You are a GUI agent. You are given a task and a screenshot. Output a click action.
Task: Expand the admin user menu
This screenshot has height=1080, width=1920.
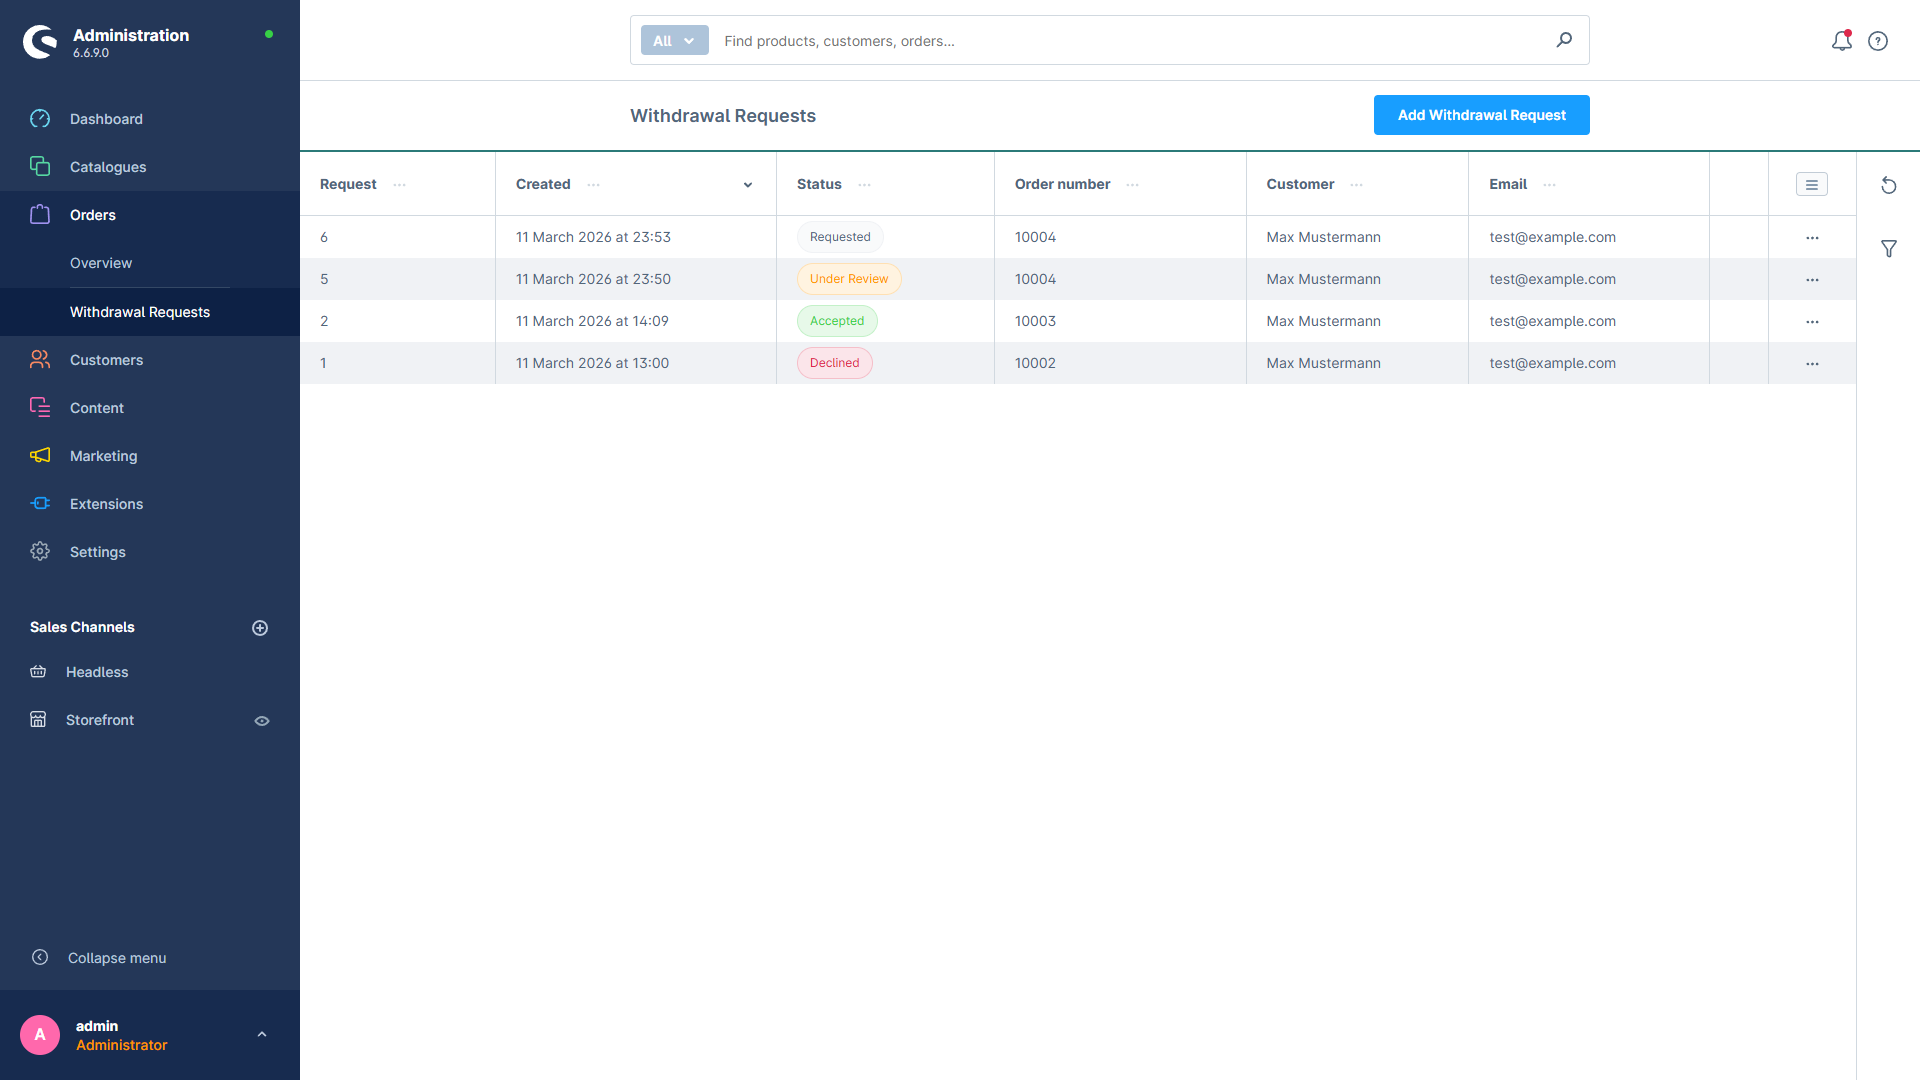click(x=262, y=1035)
